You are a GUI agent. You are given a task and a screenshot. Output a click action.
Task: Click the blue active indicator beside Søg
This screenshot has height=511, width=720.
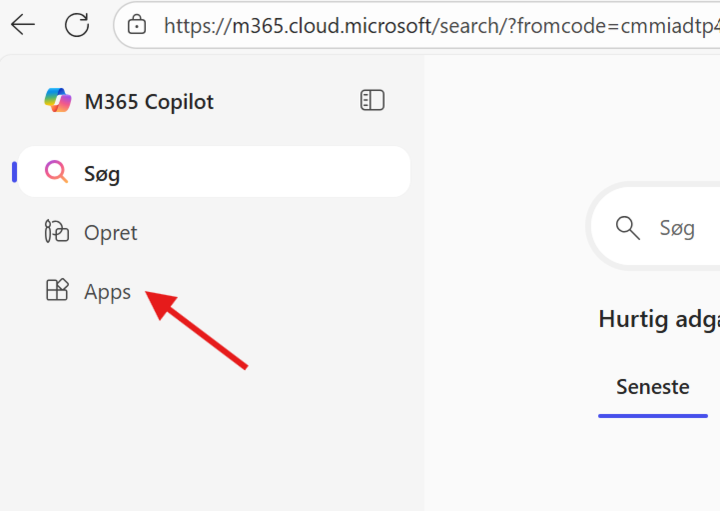coord(15,172)
